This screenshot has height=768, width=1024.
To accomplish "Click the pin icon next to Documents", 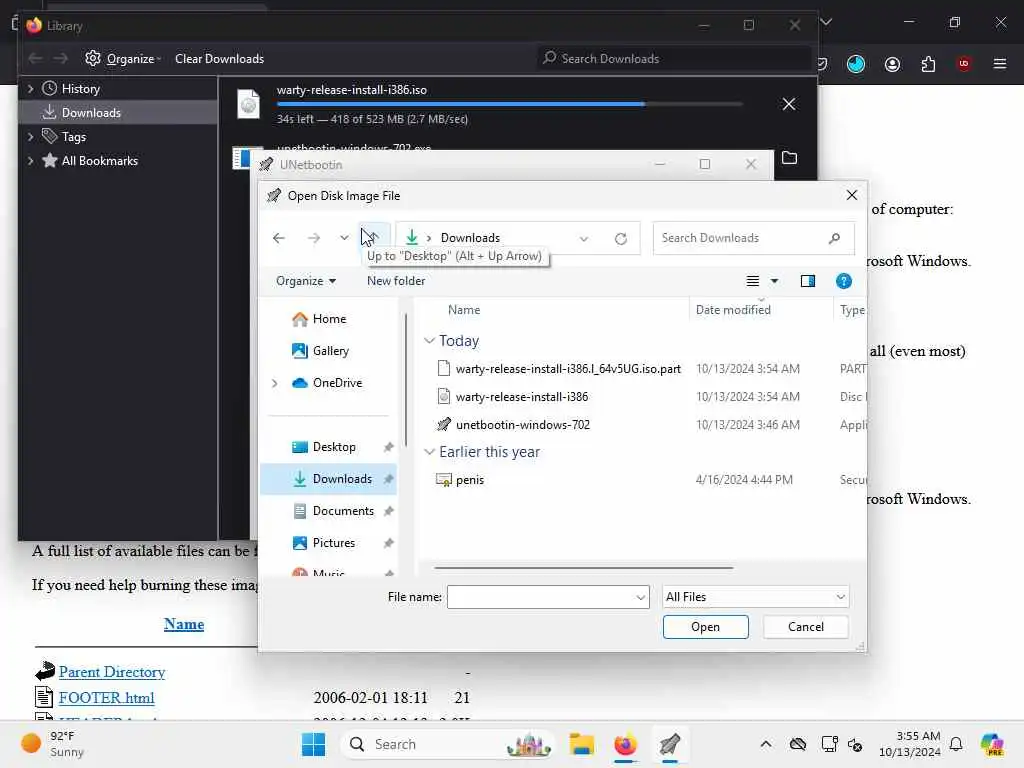I will tap(389, 511).
